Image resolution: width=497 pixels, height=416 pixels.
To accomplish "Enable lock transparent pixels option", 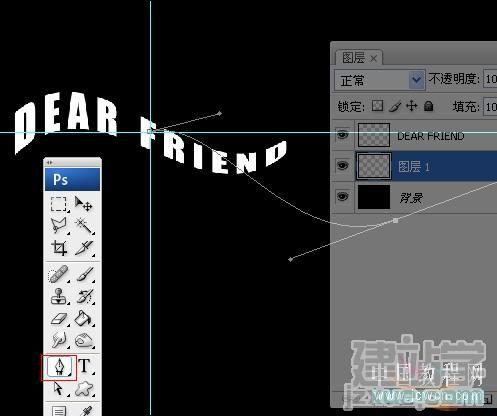I will coord(377,106).
